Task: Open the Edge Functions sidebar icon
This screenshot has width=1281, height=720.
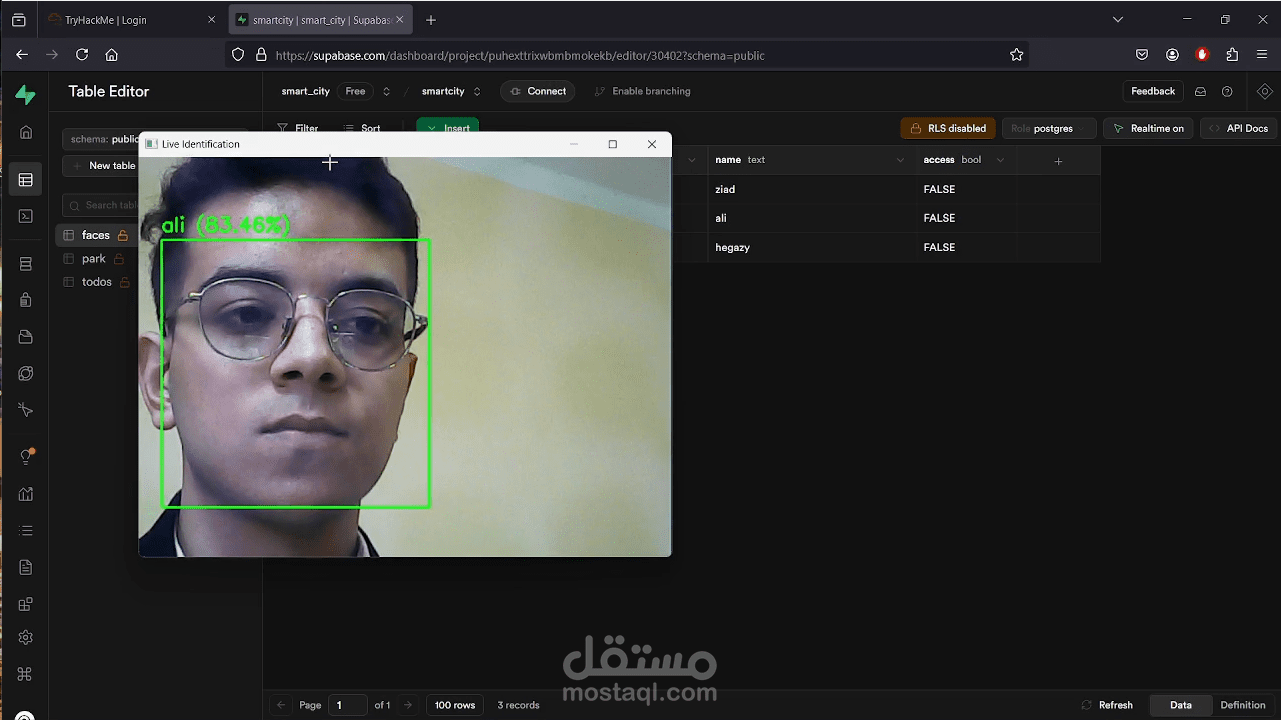Action: pyautogui.click(x=26, y=373)
